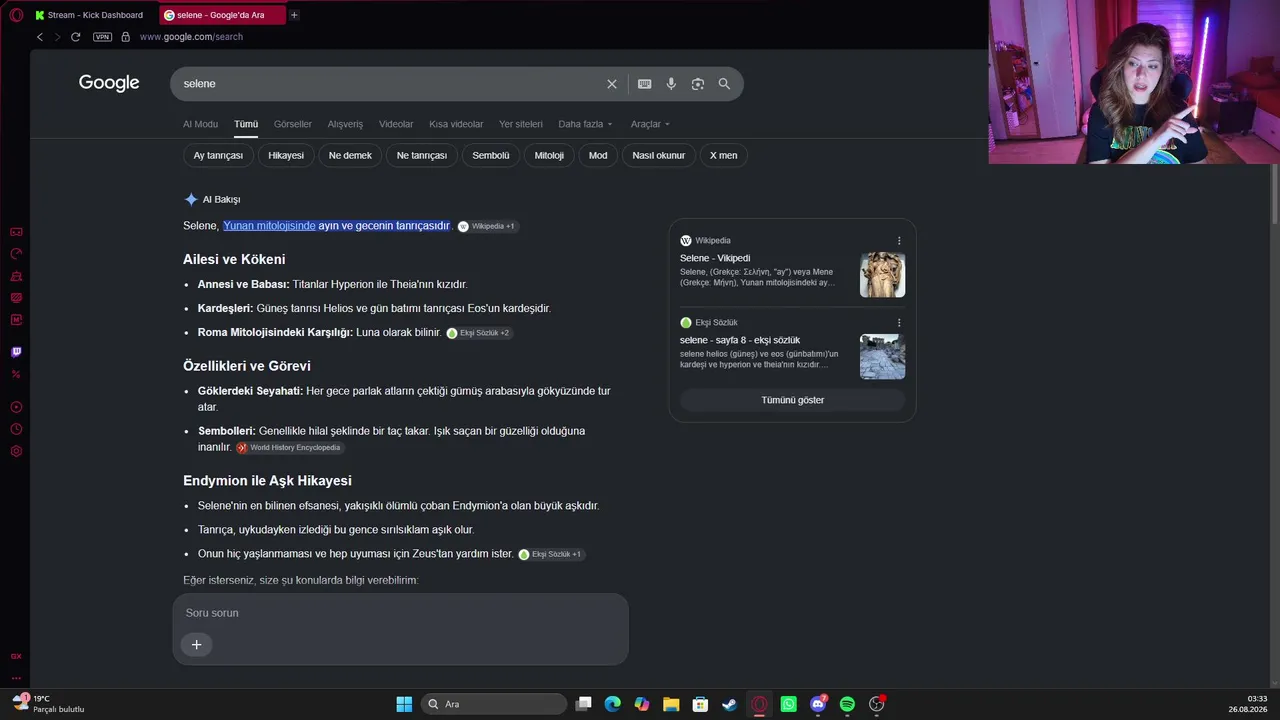Select the Ne tanrıçası suggestion chip
The height and width of the screenshot is (720, 1280).
(422, 155)
